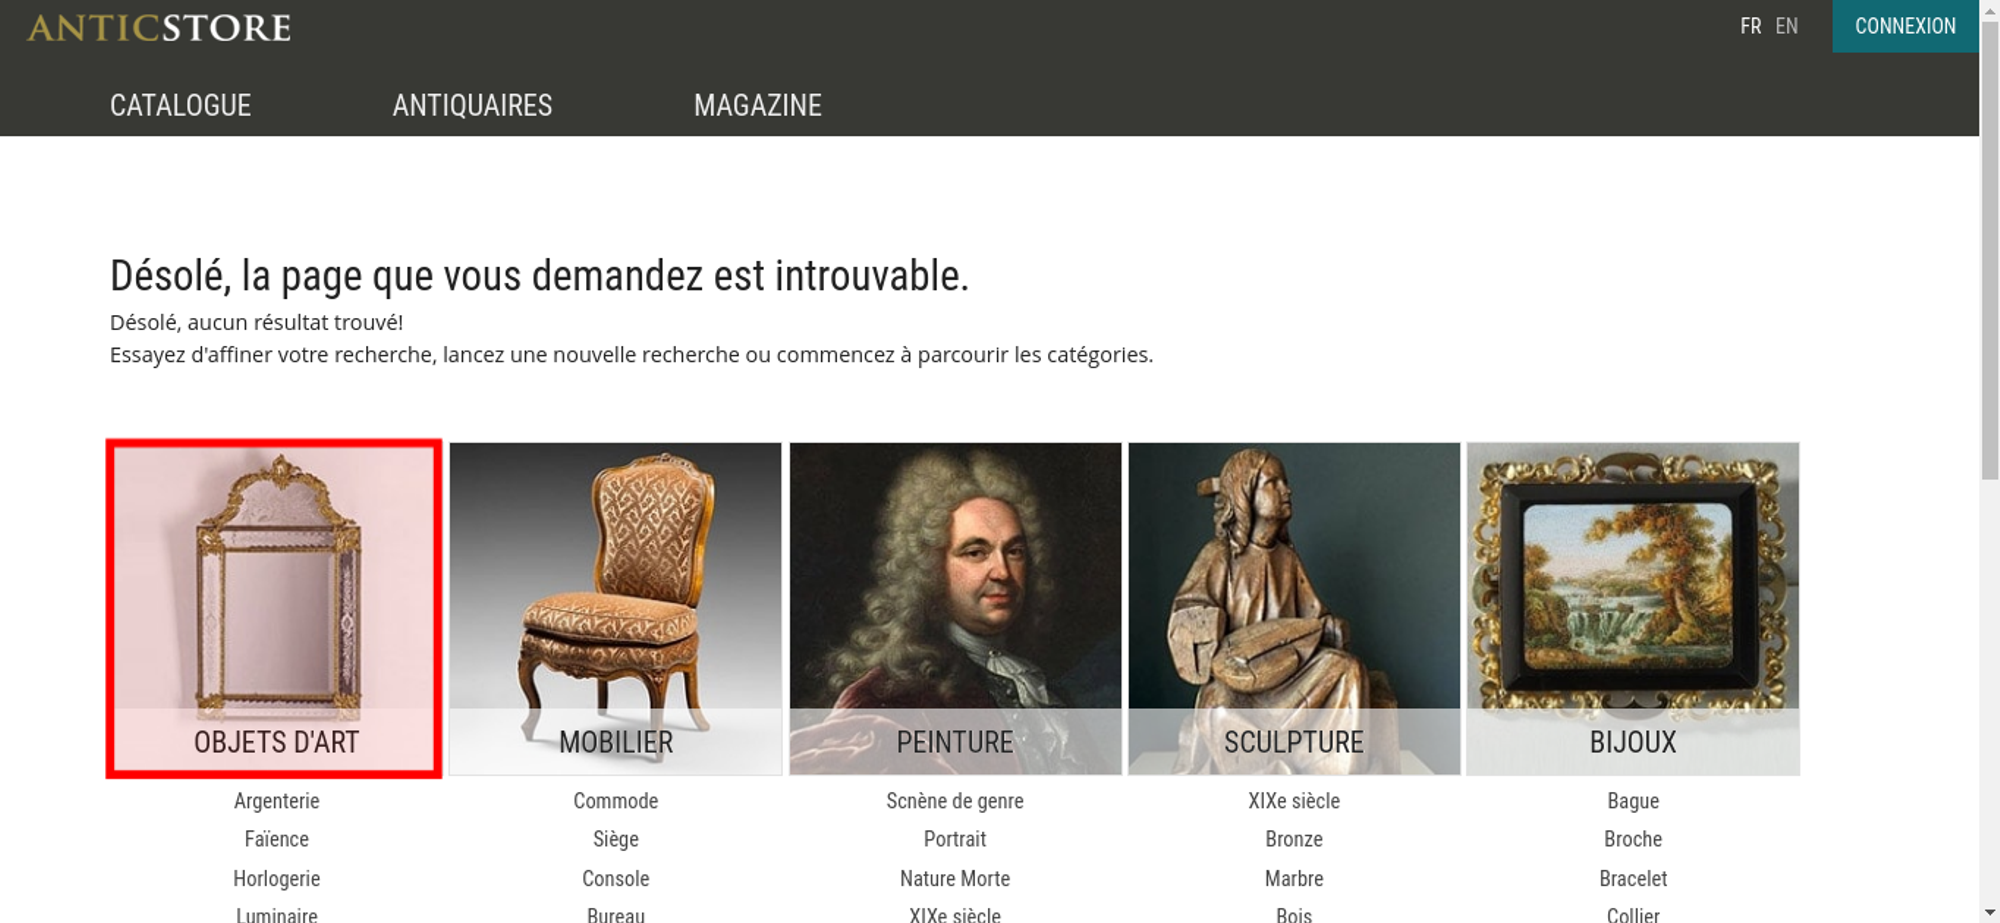Open the Peinture portrait thumbnail
Screen dimensions: 2000x923
pos(955,608)
